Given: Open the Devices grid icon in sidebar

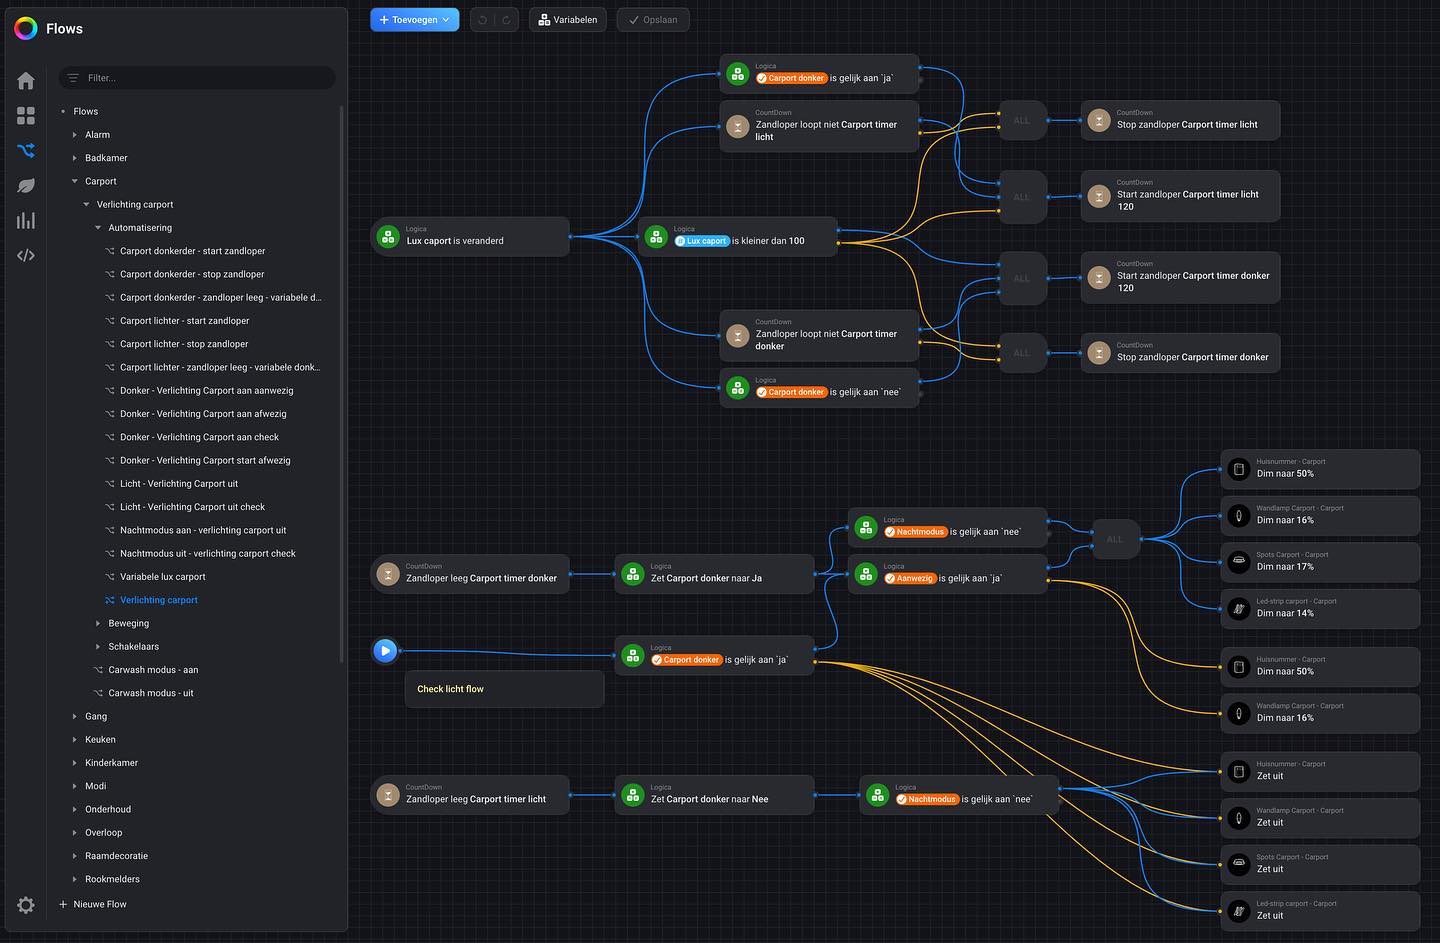Looking at the screenshot, I should tap(26, 116).
